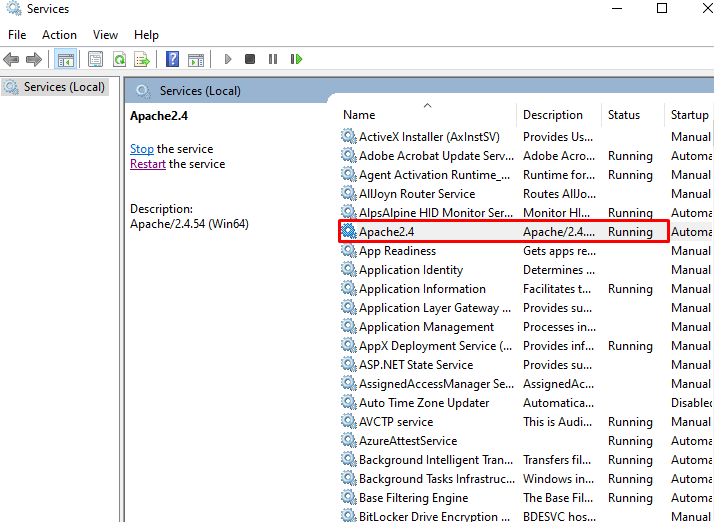Click the gear icon for Adobe Acrobat Update
This screenshot has height=522, width=714.
click(348, 155)
